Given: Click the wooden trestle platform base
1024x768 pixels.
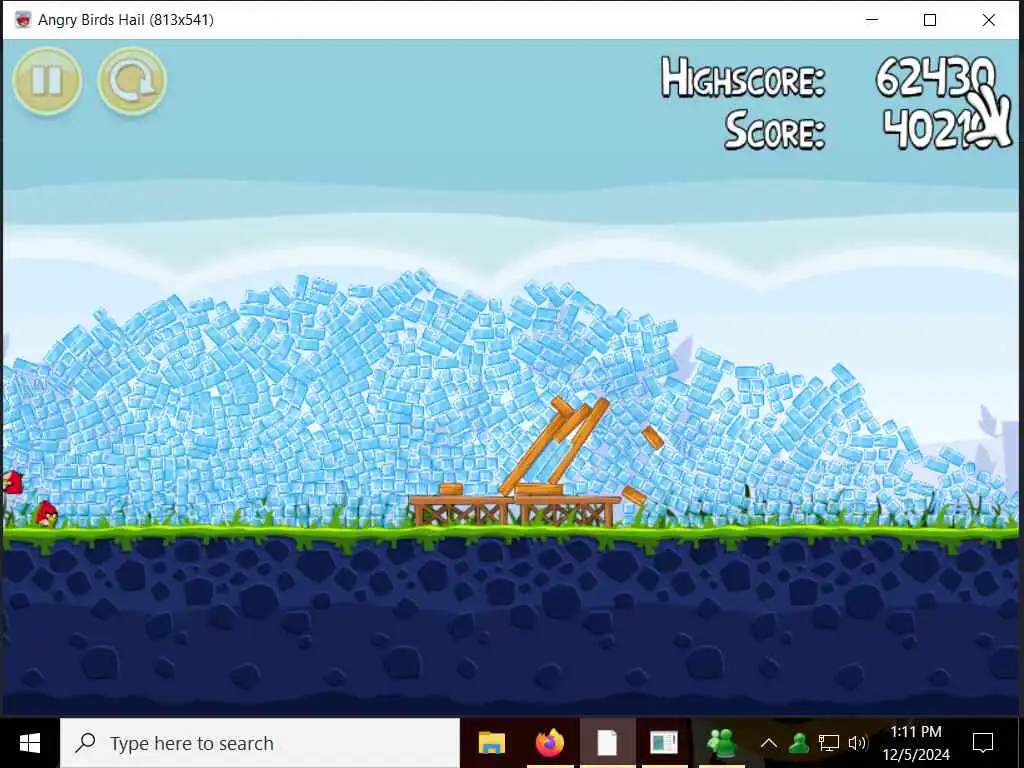Looking at the screenshot, I should point(515,511).
